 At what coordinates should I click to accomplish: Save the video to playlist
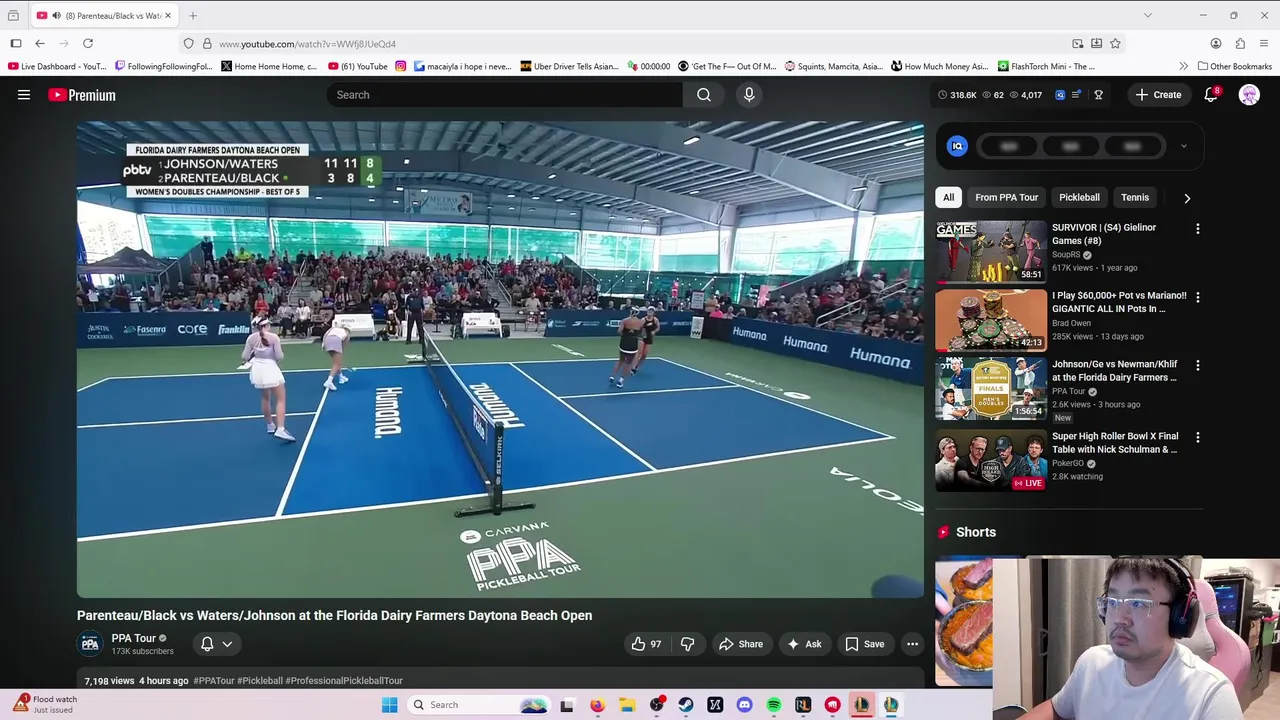865,644
